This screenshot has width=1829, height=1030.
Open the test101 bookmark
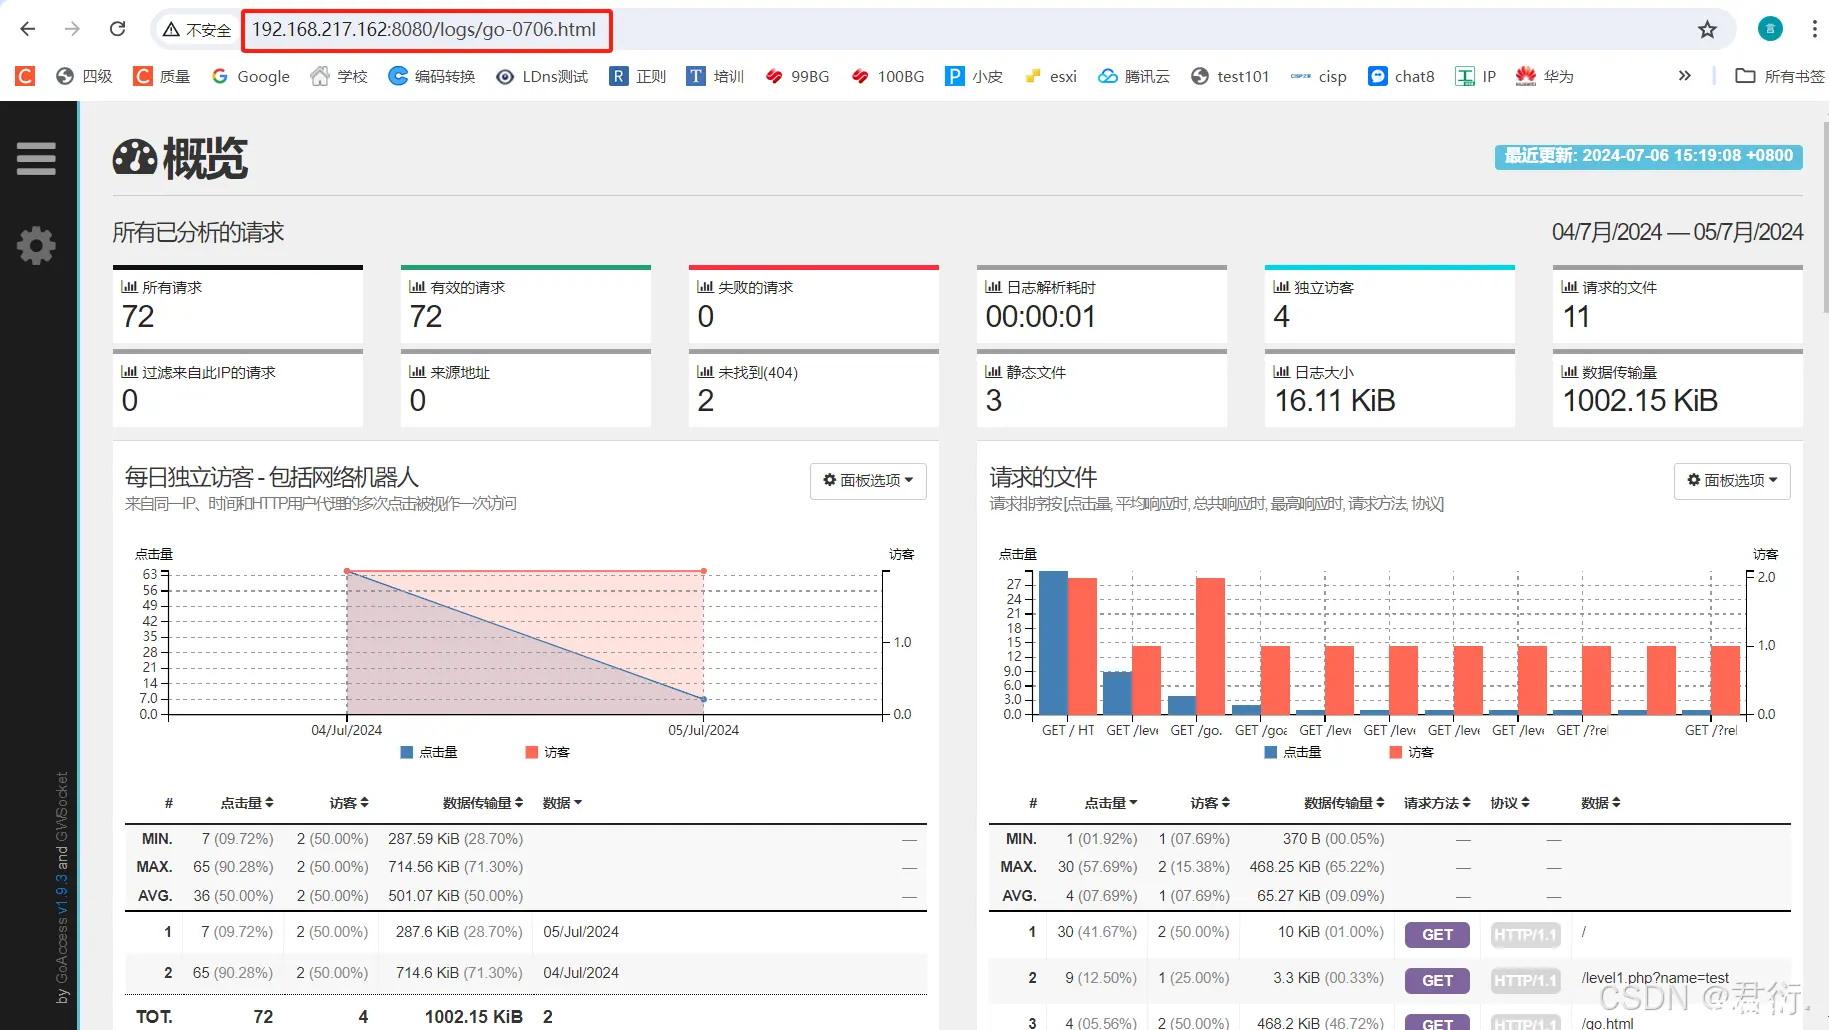[x=1230, y=76]
